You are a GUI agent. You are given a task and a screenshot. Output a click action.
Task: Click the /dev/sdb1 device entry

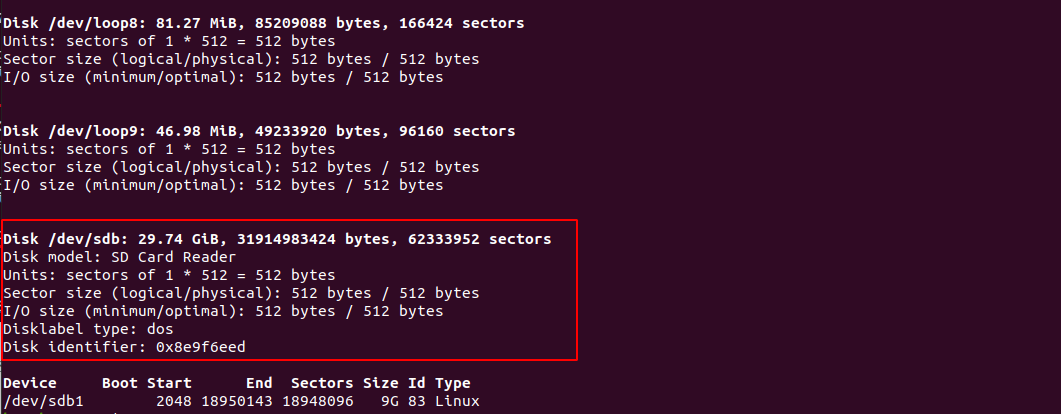click(x=43, y=401)
